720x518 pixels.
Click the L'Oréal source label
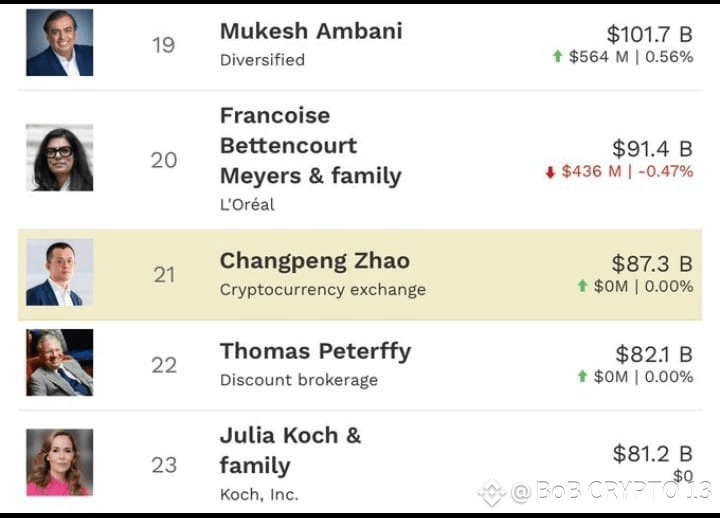pyautogui.click(x=247, y=205)
